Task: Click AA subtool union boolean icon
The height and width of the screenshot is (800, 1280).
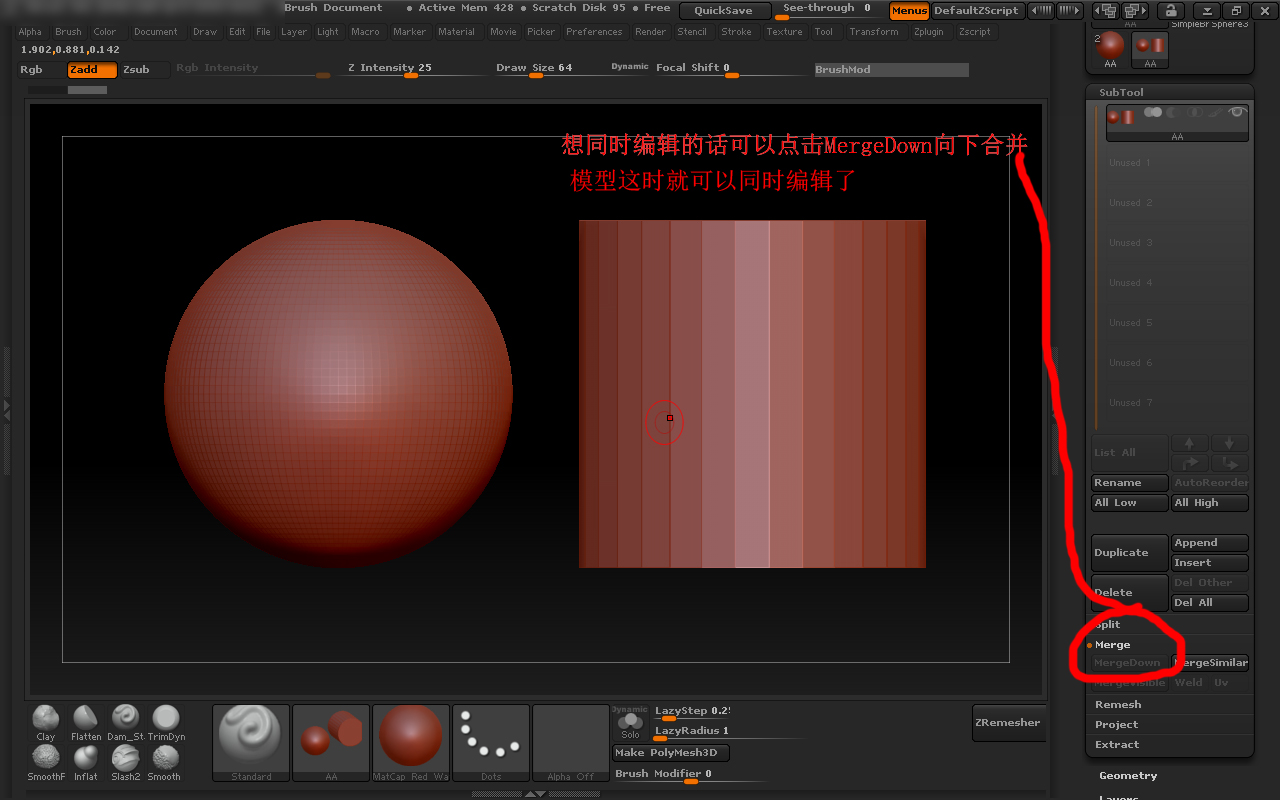Action: 1154,113
